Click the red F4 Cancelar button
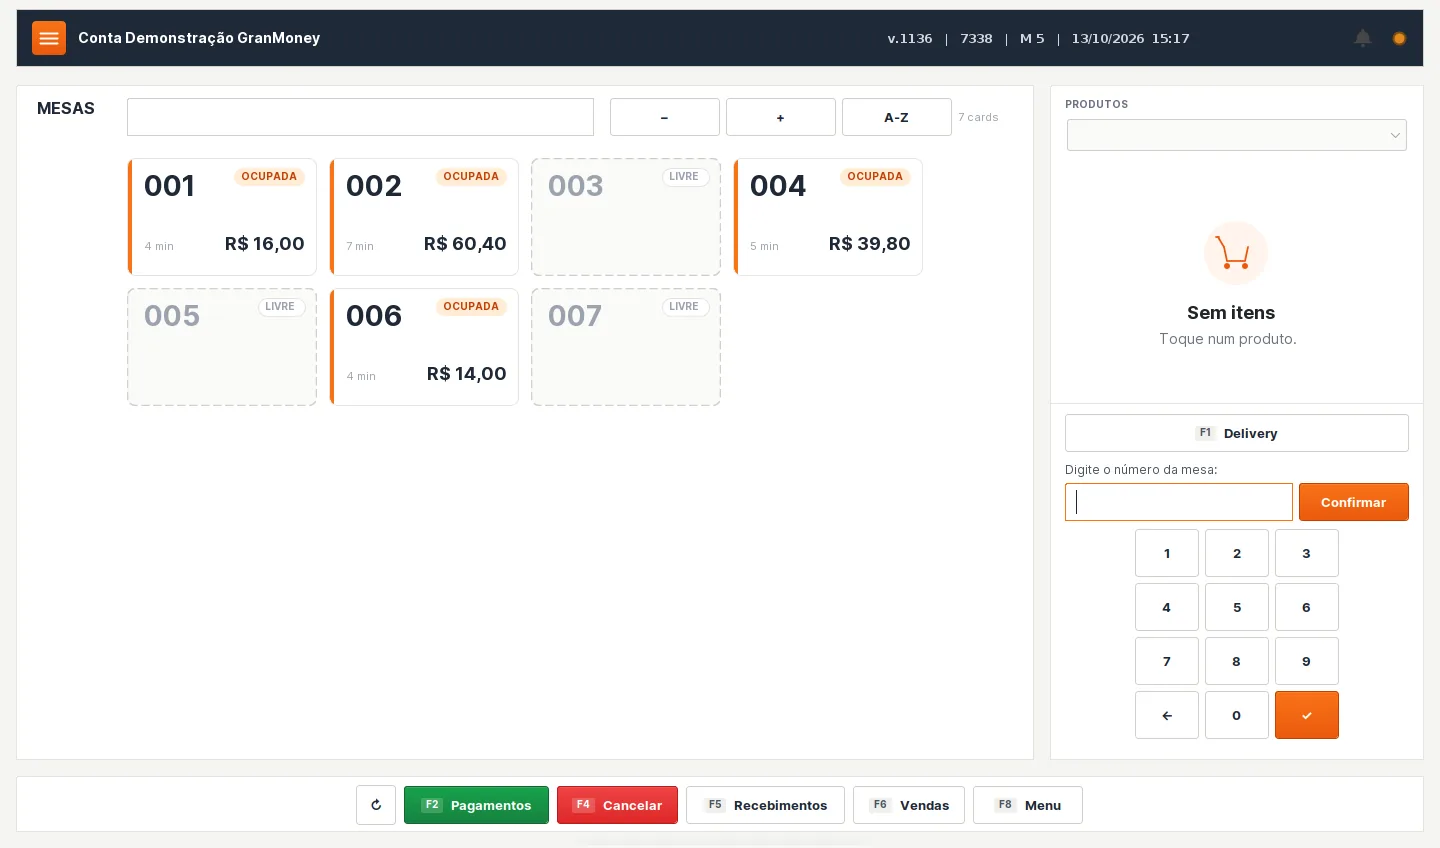The image size is (1440, 848). (x=617, y=805)
